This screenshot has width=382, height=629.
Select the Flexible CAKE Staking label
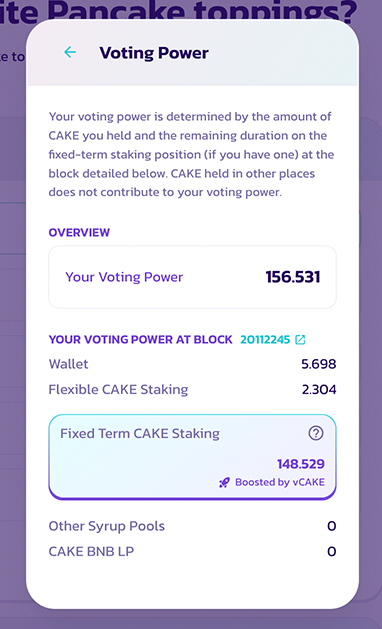pos(118,390)
